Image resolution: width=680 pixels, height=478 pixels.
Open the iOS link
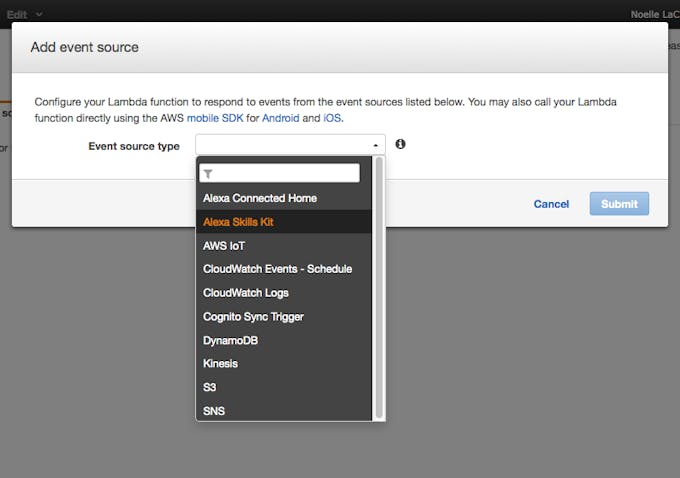coord(333,118)
